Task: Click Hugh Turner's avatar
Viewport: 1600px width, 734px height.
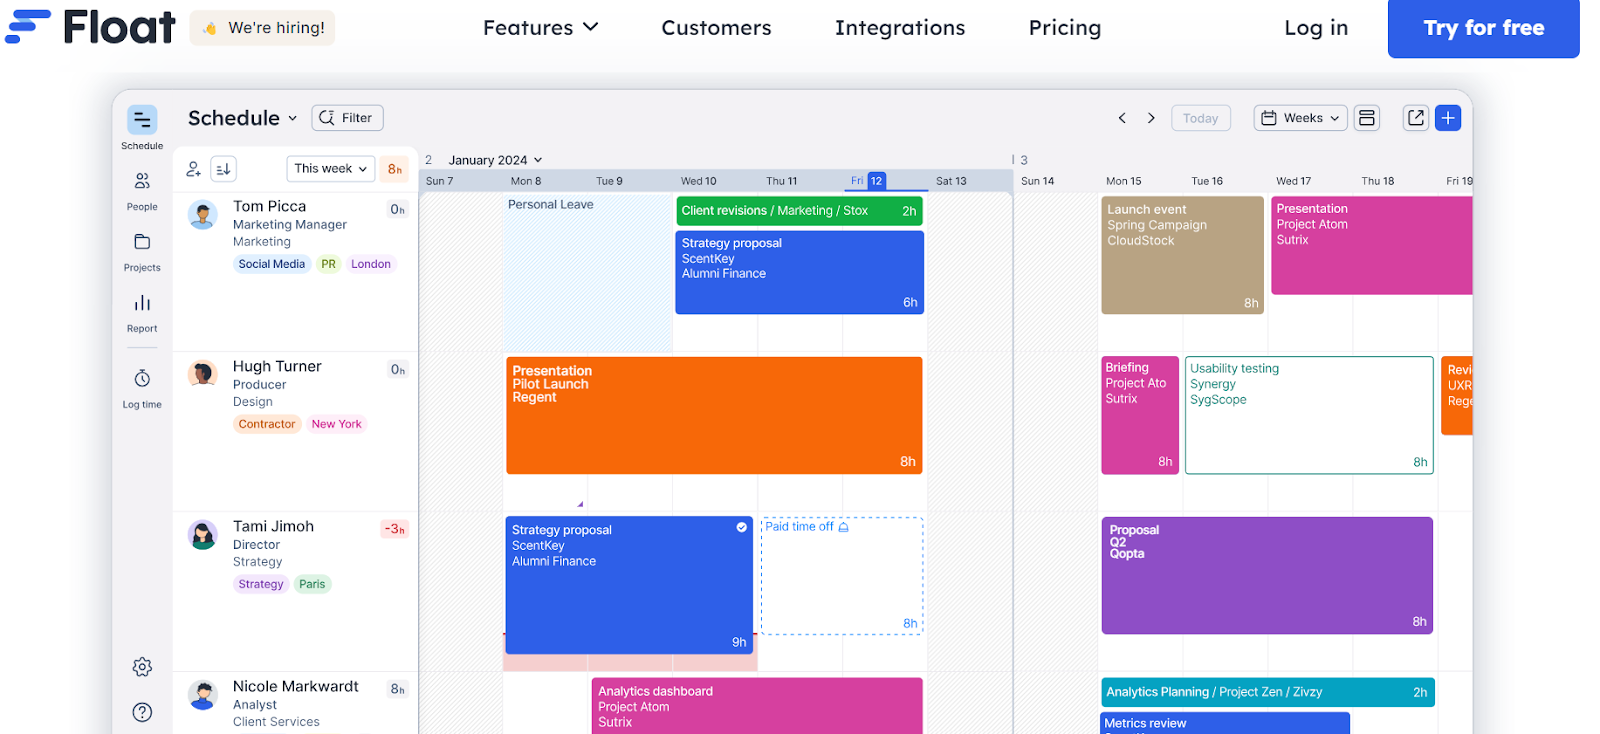Action: [x=203, y=375]
